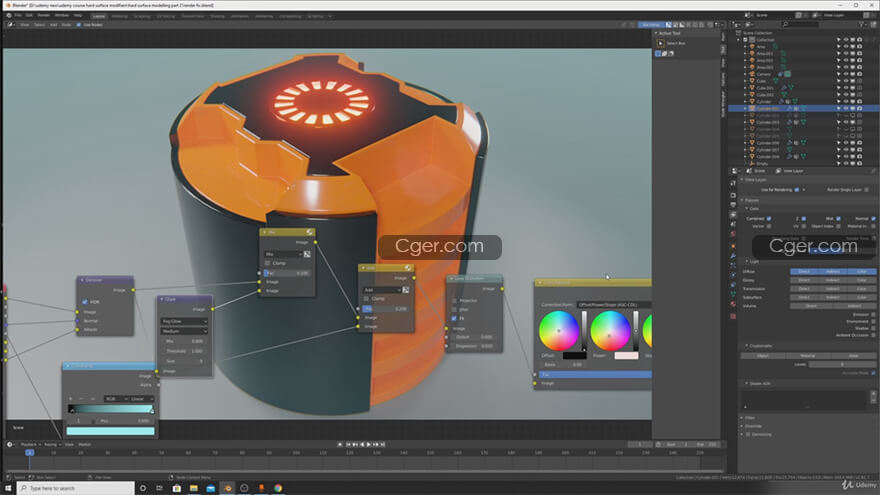Viewport: 880px width, 495px height.
Task: Open the Modifiers wrench tab icon
Action: click(733, 255)
